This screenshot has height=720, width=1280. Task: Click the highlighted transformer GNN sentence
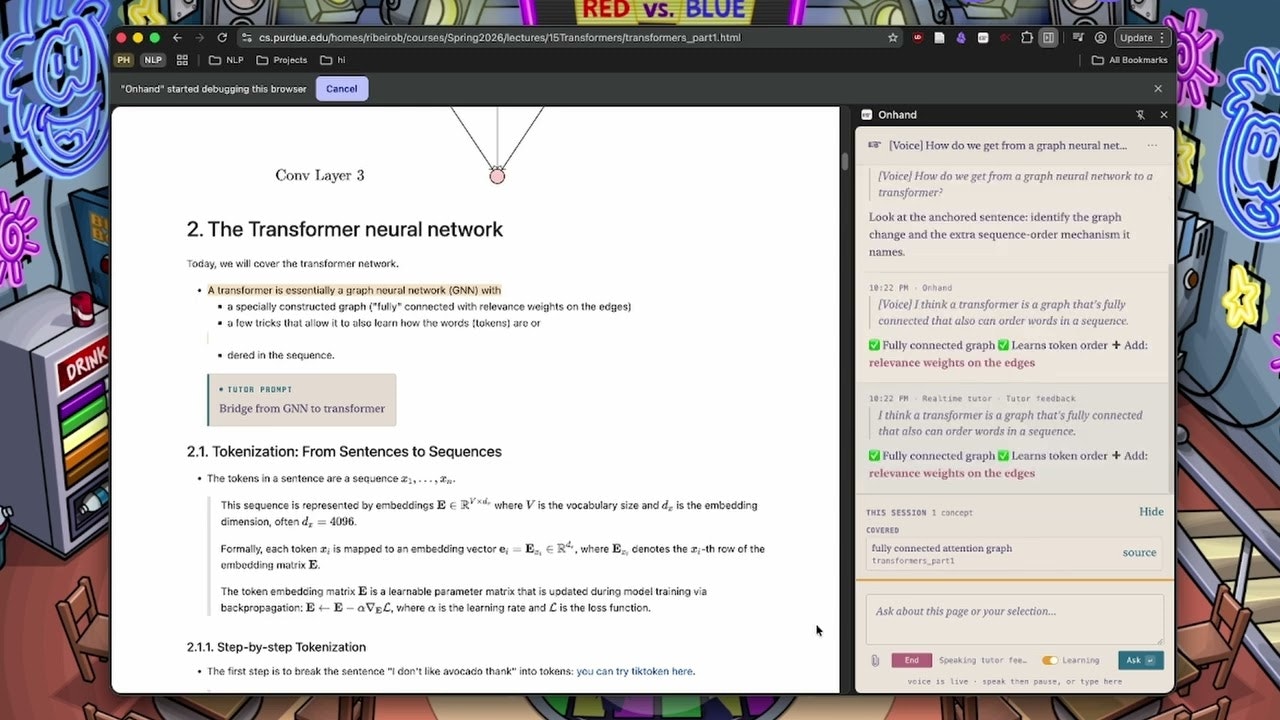click(354, 290)
